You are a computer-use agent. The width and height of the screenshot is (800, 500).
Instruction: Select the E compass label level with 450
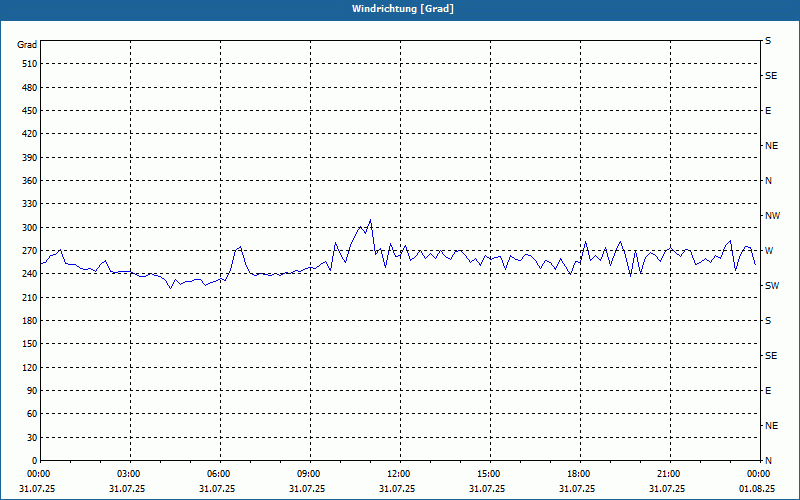(768, 111)
